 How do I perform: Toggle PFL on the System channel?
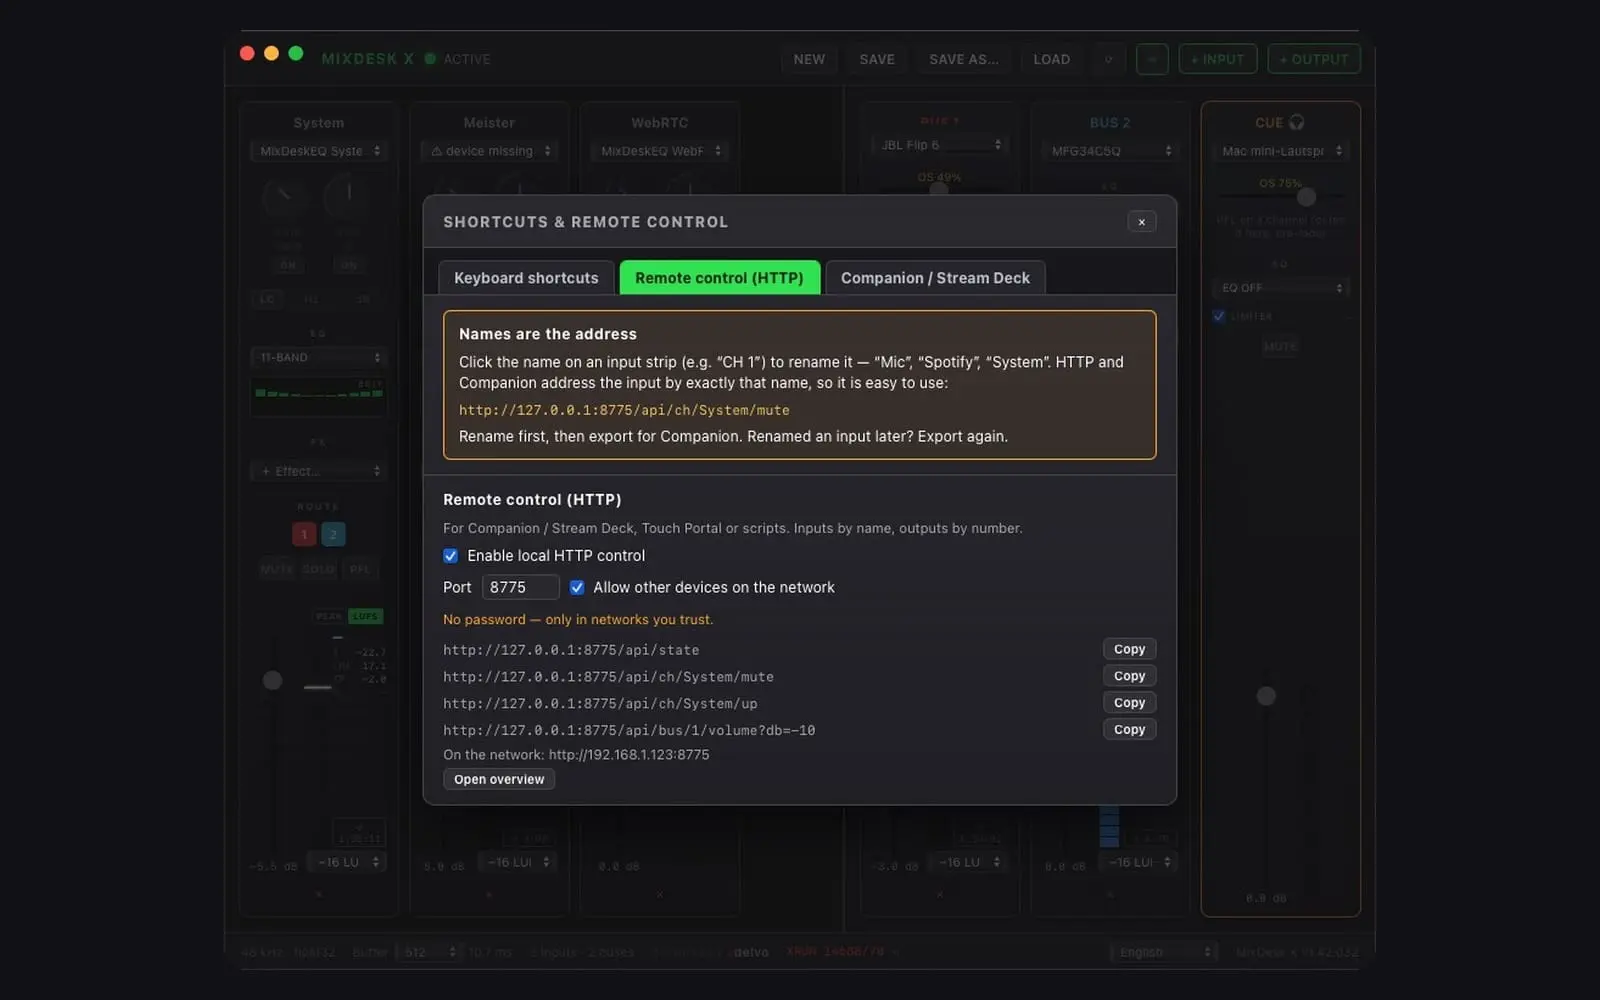pos(359,569)
